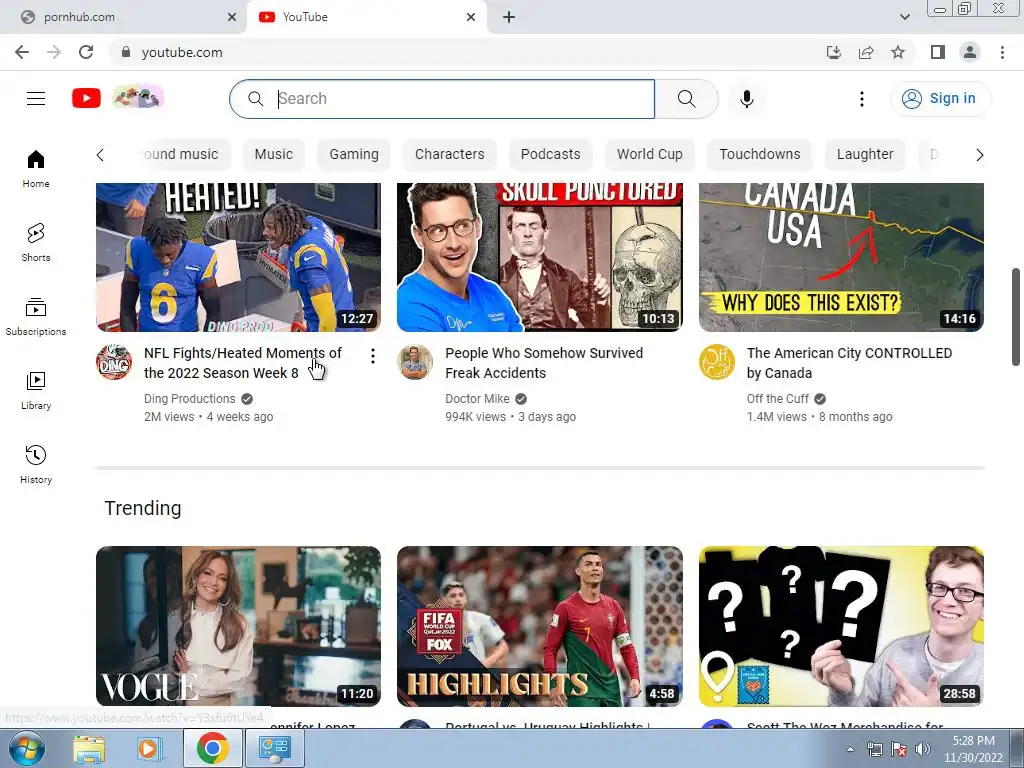Screen dimensions: 1024x768
Task: Open the Windows Start menu
Action: [x=26, y=748]
